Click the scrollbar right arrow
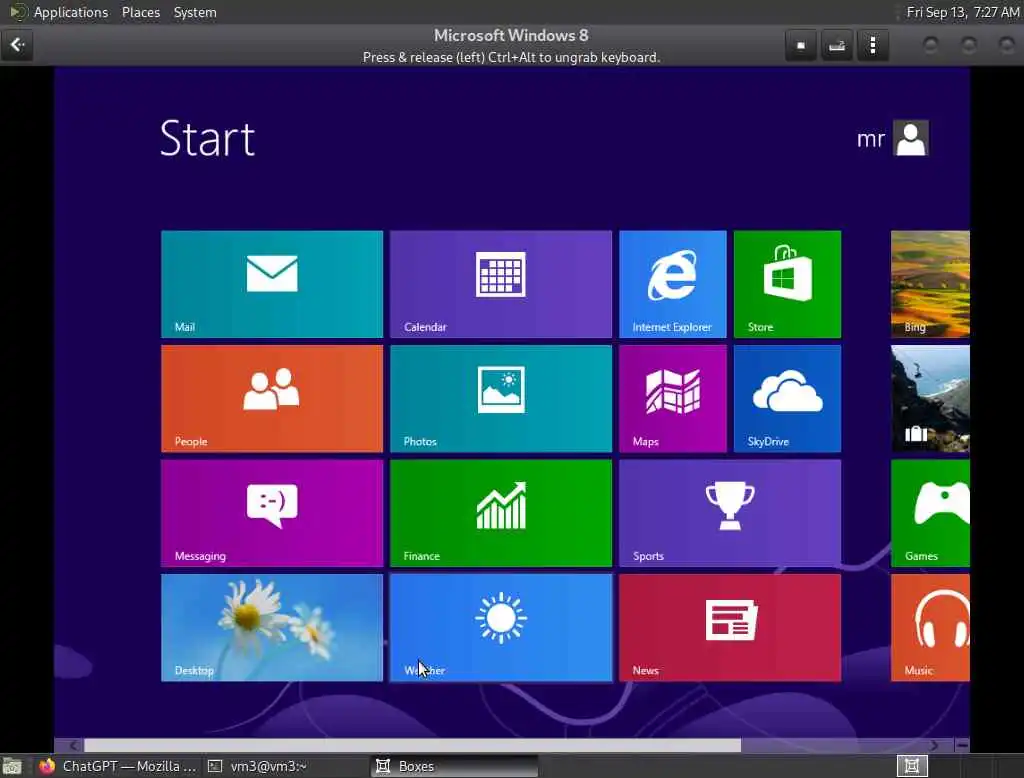 point(934,745)
